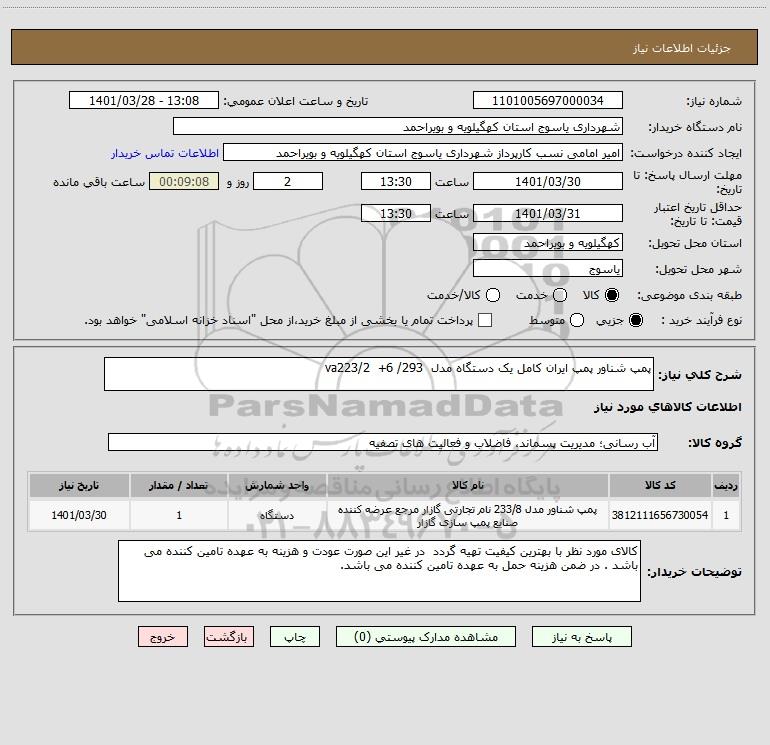Click the بازگشت back button
770x745 pixels.
229,636
